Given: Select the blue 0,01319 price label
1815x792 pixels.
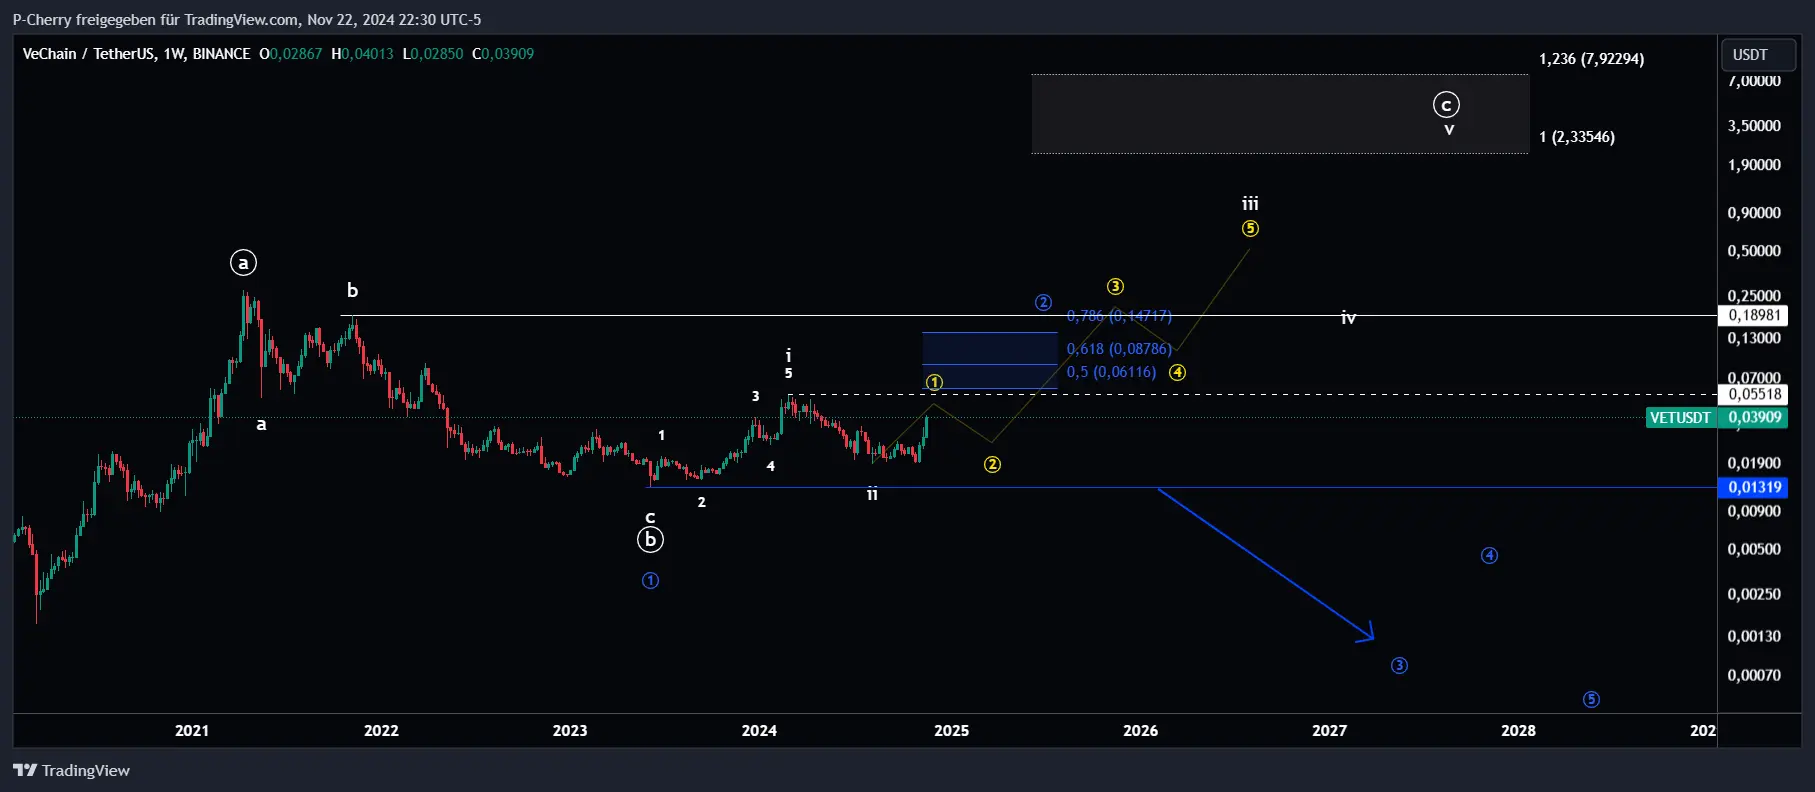Looking at the screenshot, I should [1755, 487].
